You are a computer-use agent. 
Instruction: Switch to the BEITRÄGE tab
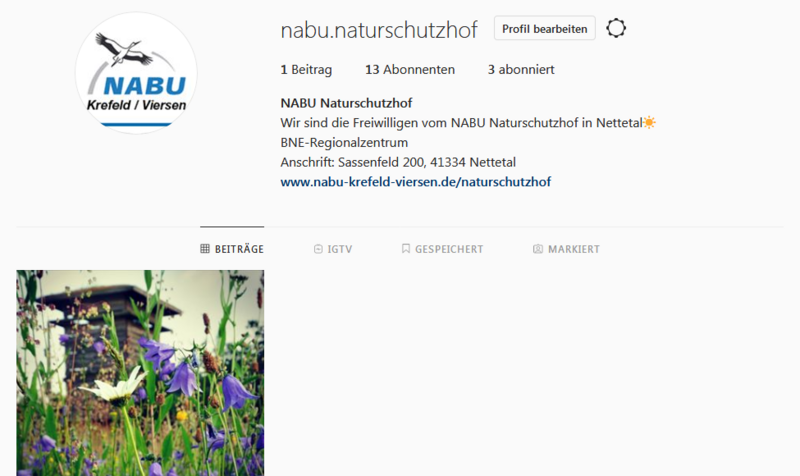(x=232, y=249)
